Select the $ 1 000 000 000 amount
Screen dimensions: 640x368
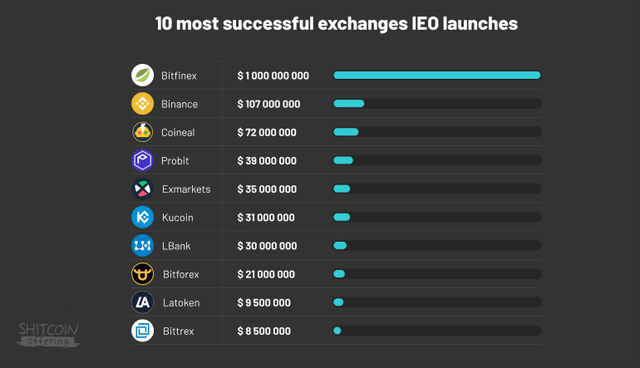273,75
